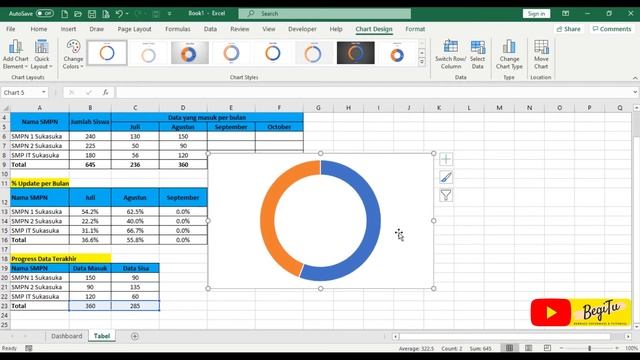Image resolution: width=640 pixels, height=360 pixels.
Task: Click Ribbon Display Options icon
Action: click(x=565, y=13)
